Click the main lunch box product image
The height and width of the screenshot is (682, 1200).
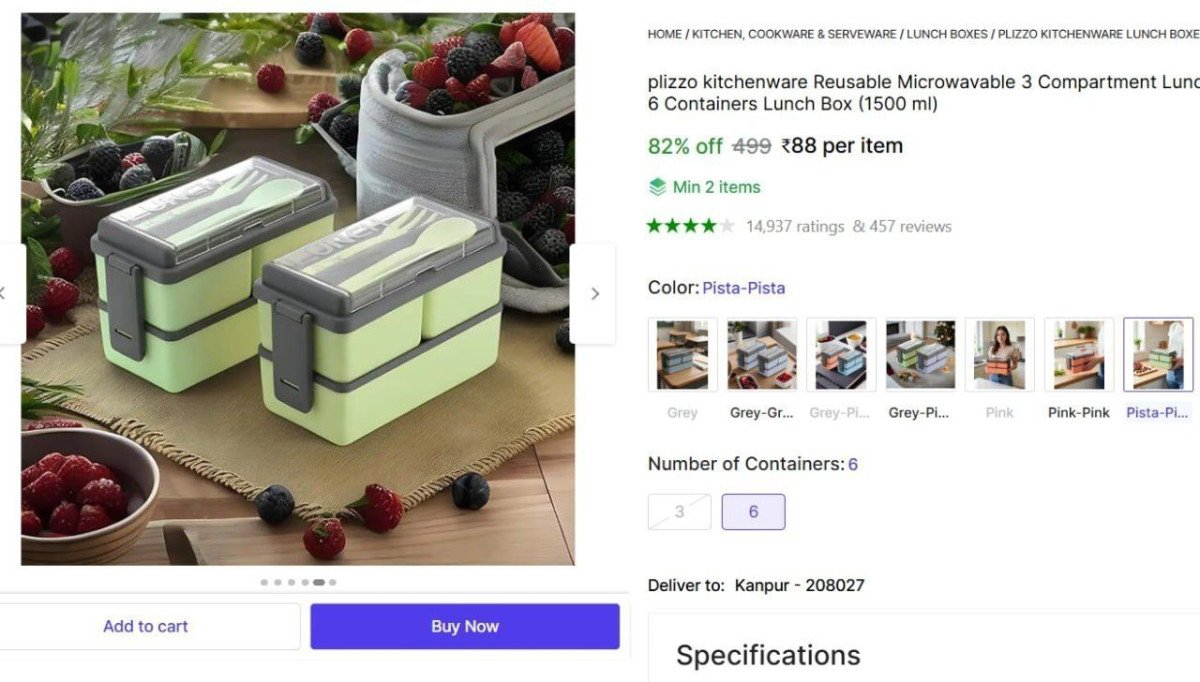pyautogui.click(x=298, y=289)
